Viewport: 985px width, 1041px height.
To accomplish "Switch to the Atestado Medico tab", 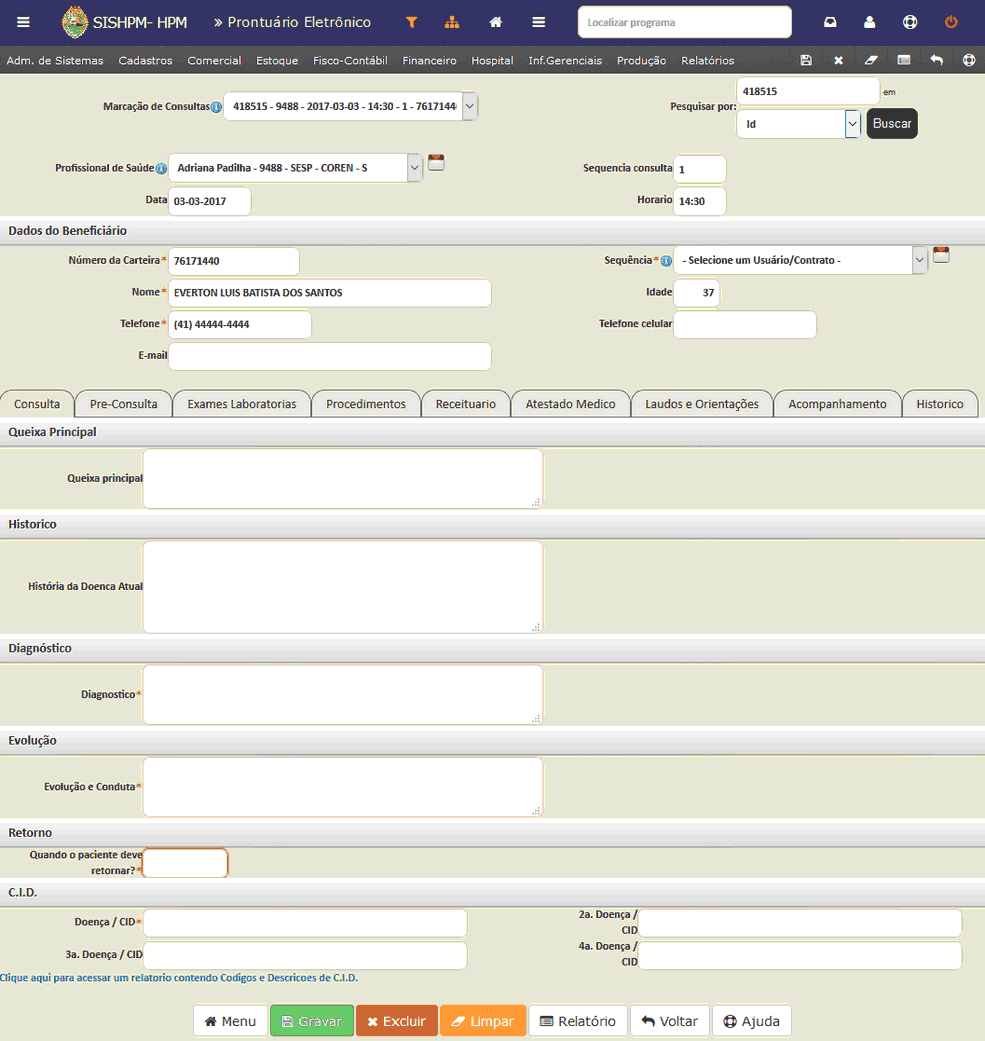I will (x=570, y=404).
